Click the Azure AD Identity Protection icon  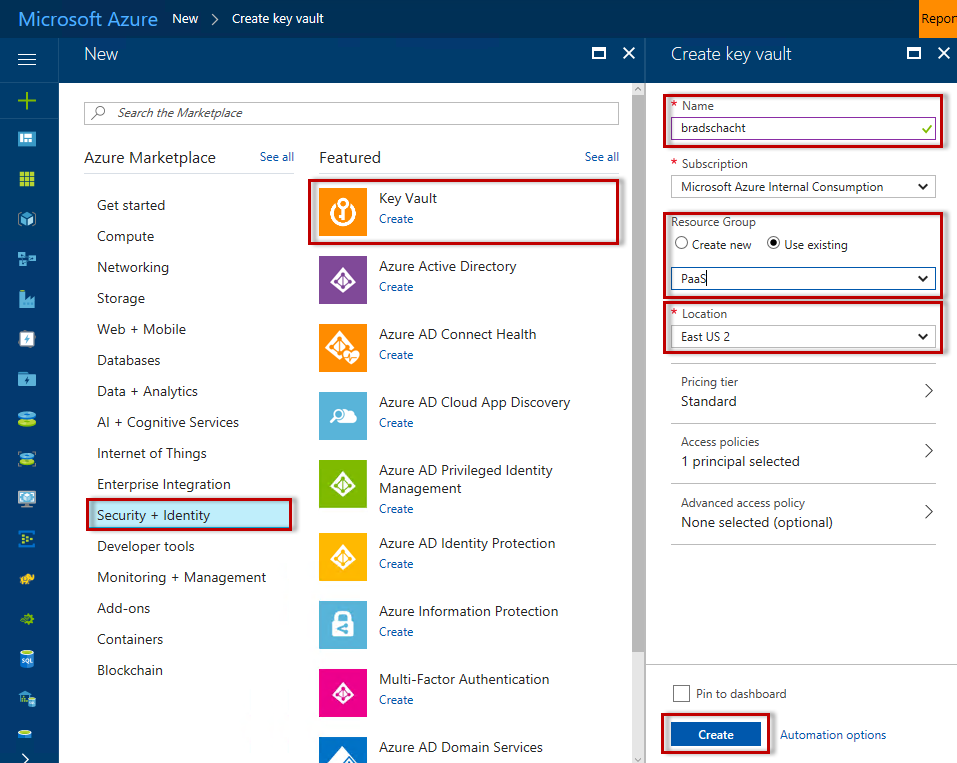tap(343, 557)
